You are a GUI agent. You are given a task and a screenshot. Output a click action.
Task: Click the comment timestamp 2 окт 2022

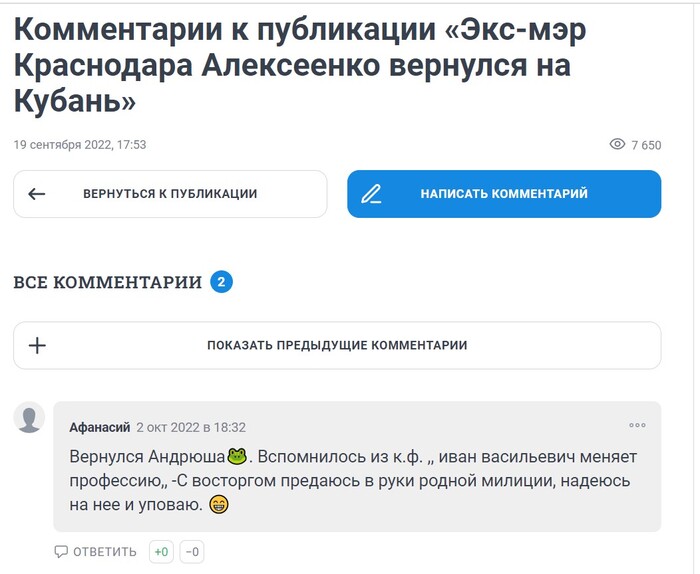click(x=191, y=428)
